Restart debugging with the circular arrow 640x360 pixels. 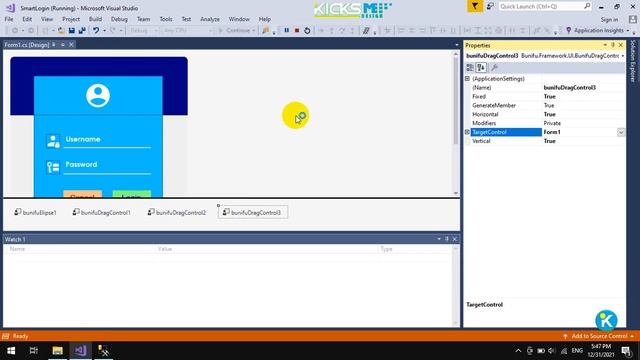click(307, 31)
